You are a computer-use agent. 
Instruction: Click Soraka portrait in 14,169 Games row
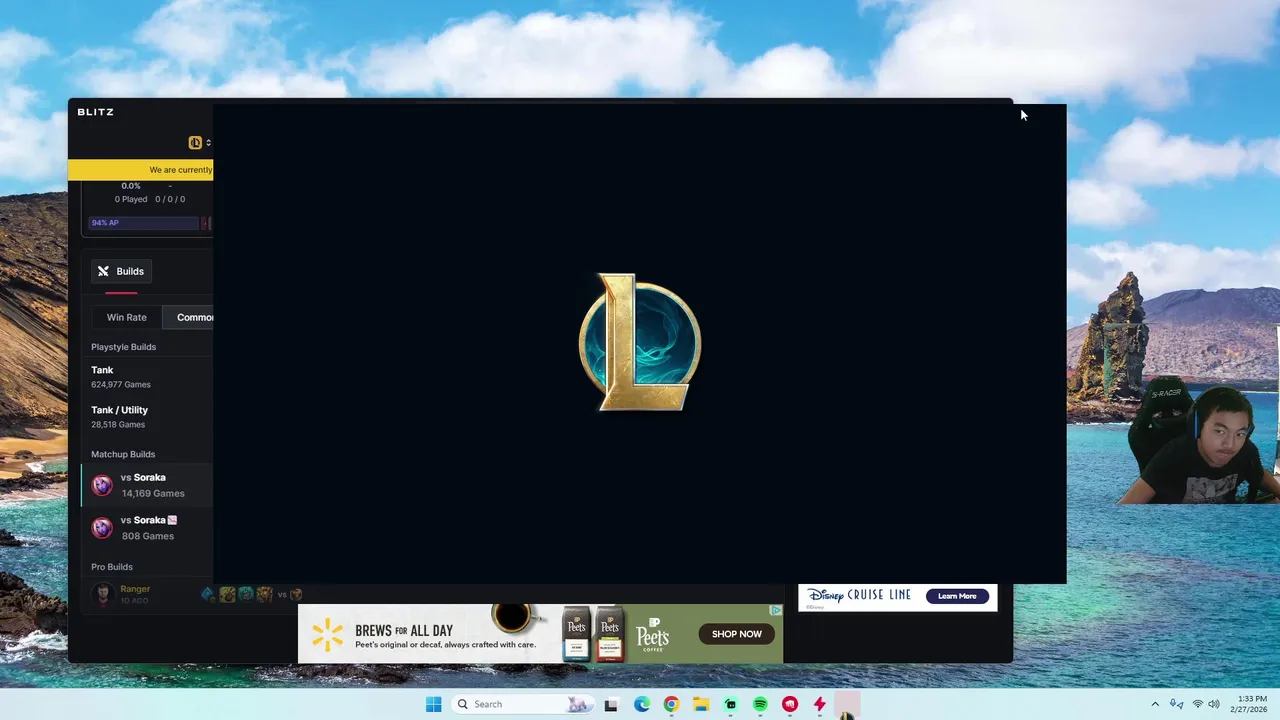pyautogui.click(x=102, y=485)
